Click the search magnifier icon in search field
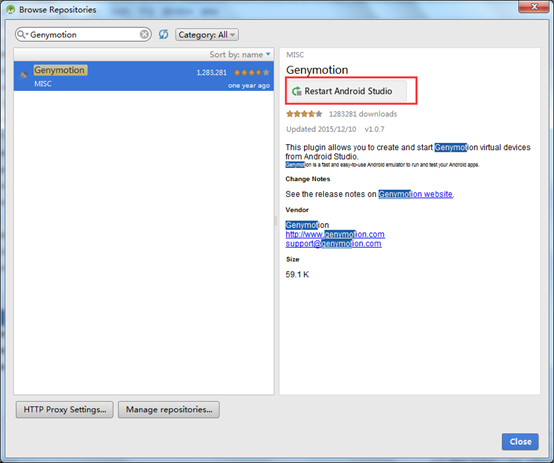The width and height of the screenshot is (554, 463). (x=22, y=34)
